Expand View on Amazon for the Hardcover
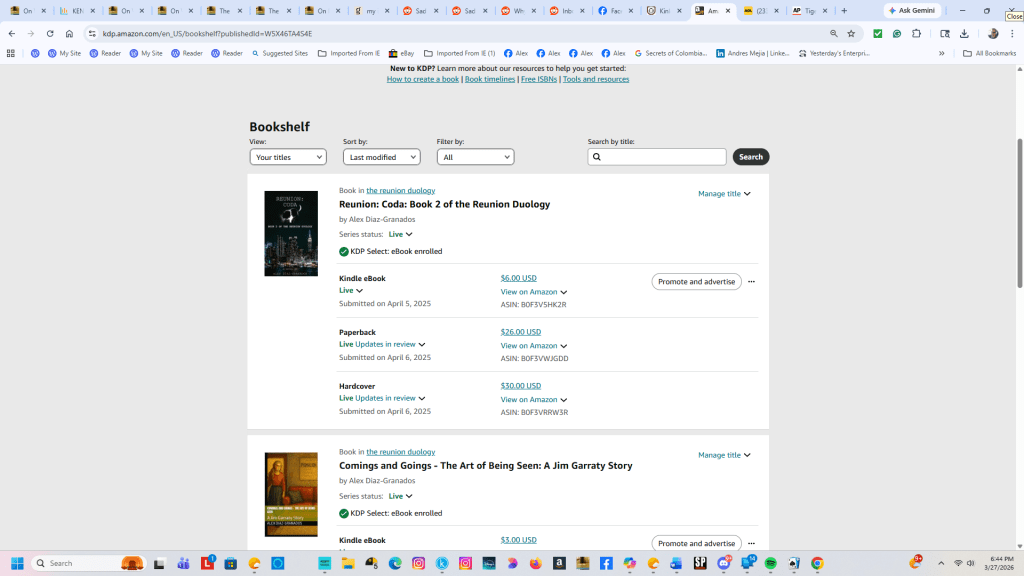This screenshot has width=1024, height=576. click(x=534, y=400)
